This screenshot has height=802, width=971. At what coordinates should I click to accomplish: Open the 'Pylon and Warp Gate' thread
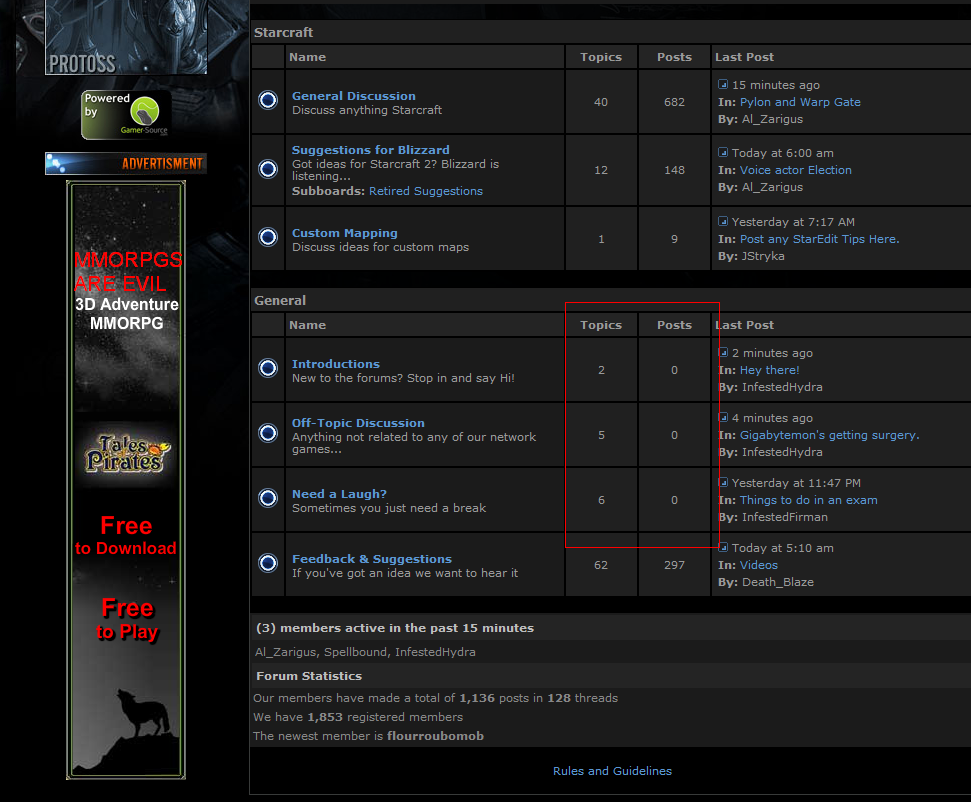pyautogui.click(x=800, y=102)
